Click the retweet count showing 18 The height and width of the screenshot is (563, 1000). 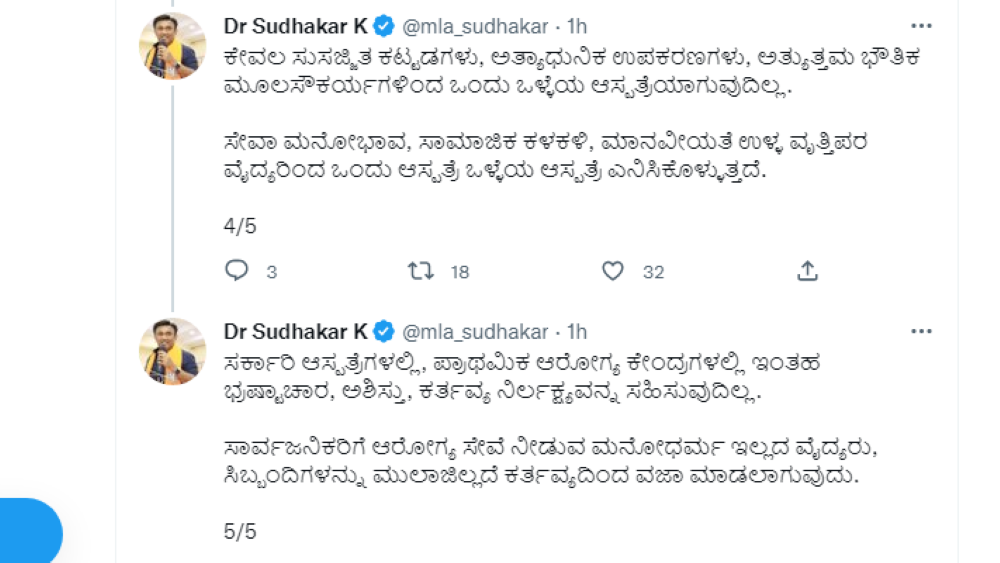pos(459,272)
